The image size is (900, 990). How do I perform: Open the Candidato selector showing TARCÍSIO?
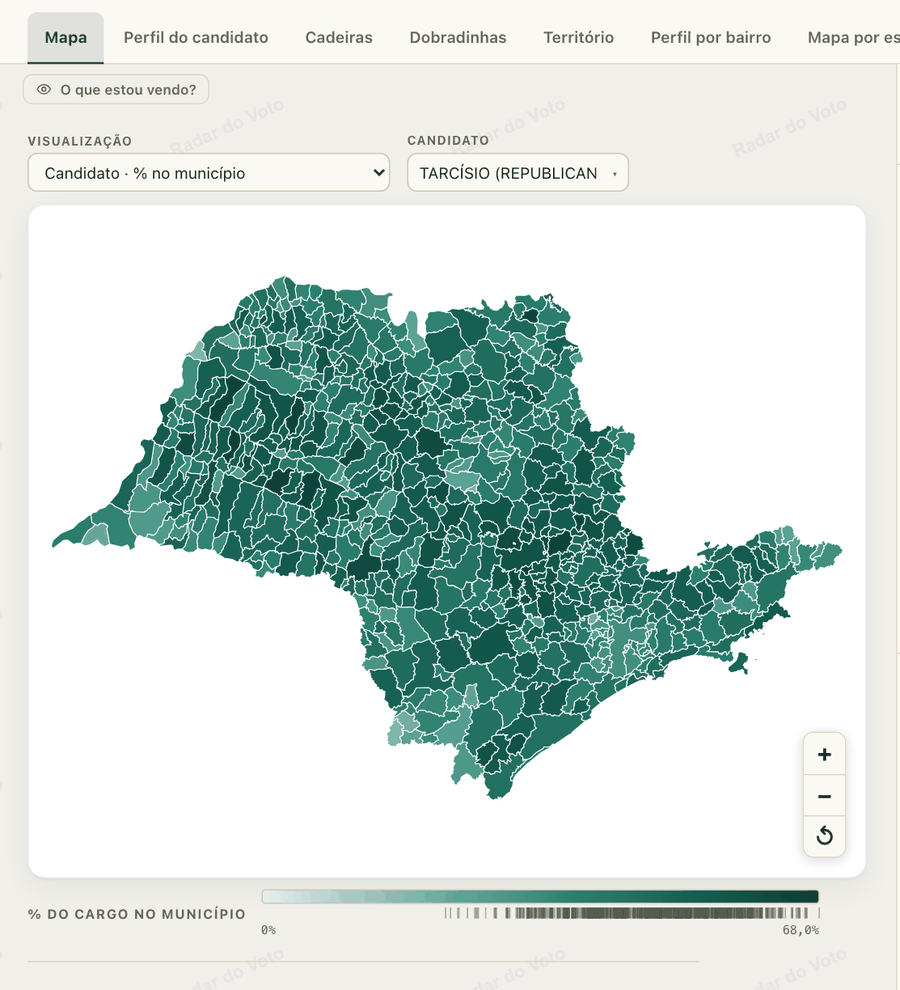[518, 172]
